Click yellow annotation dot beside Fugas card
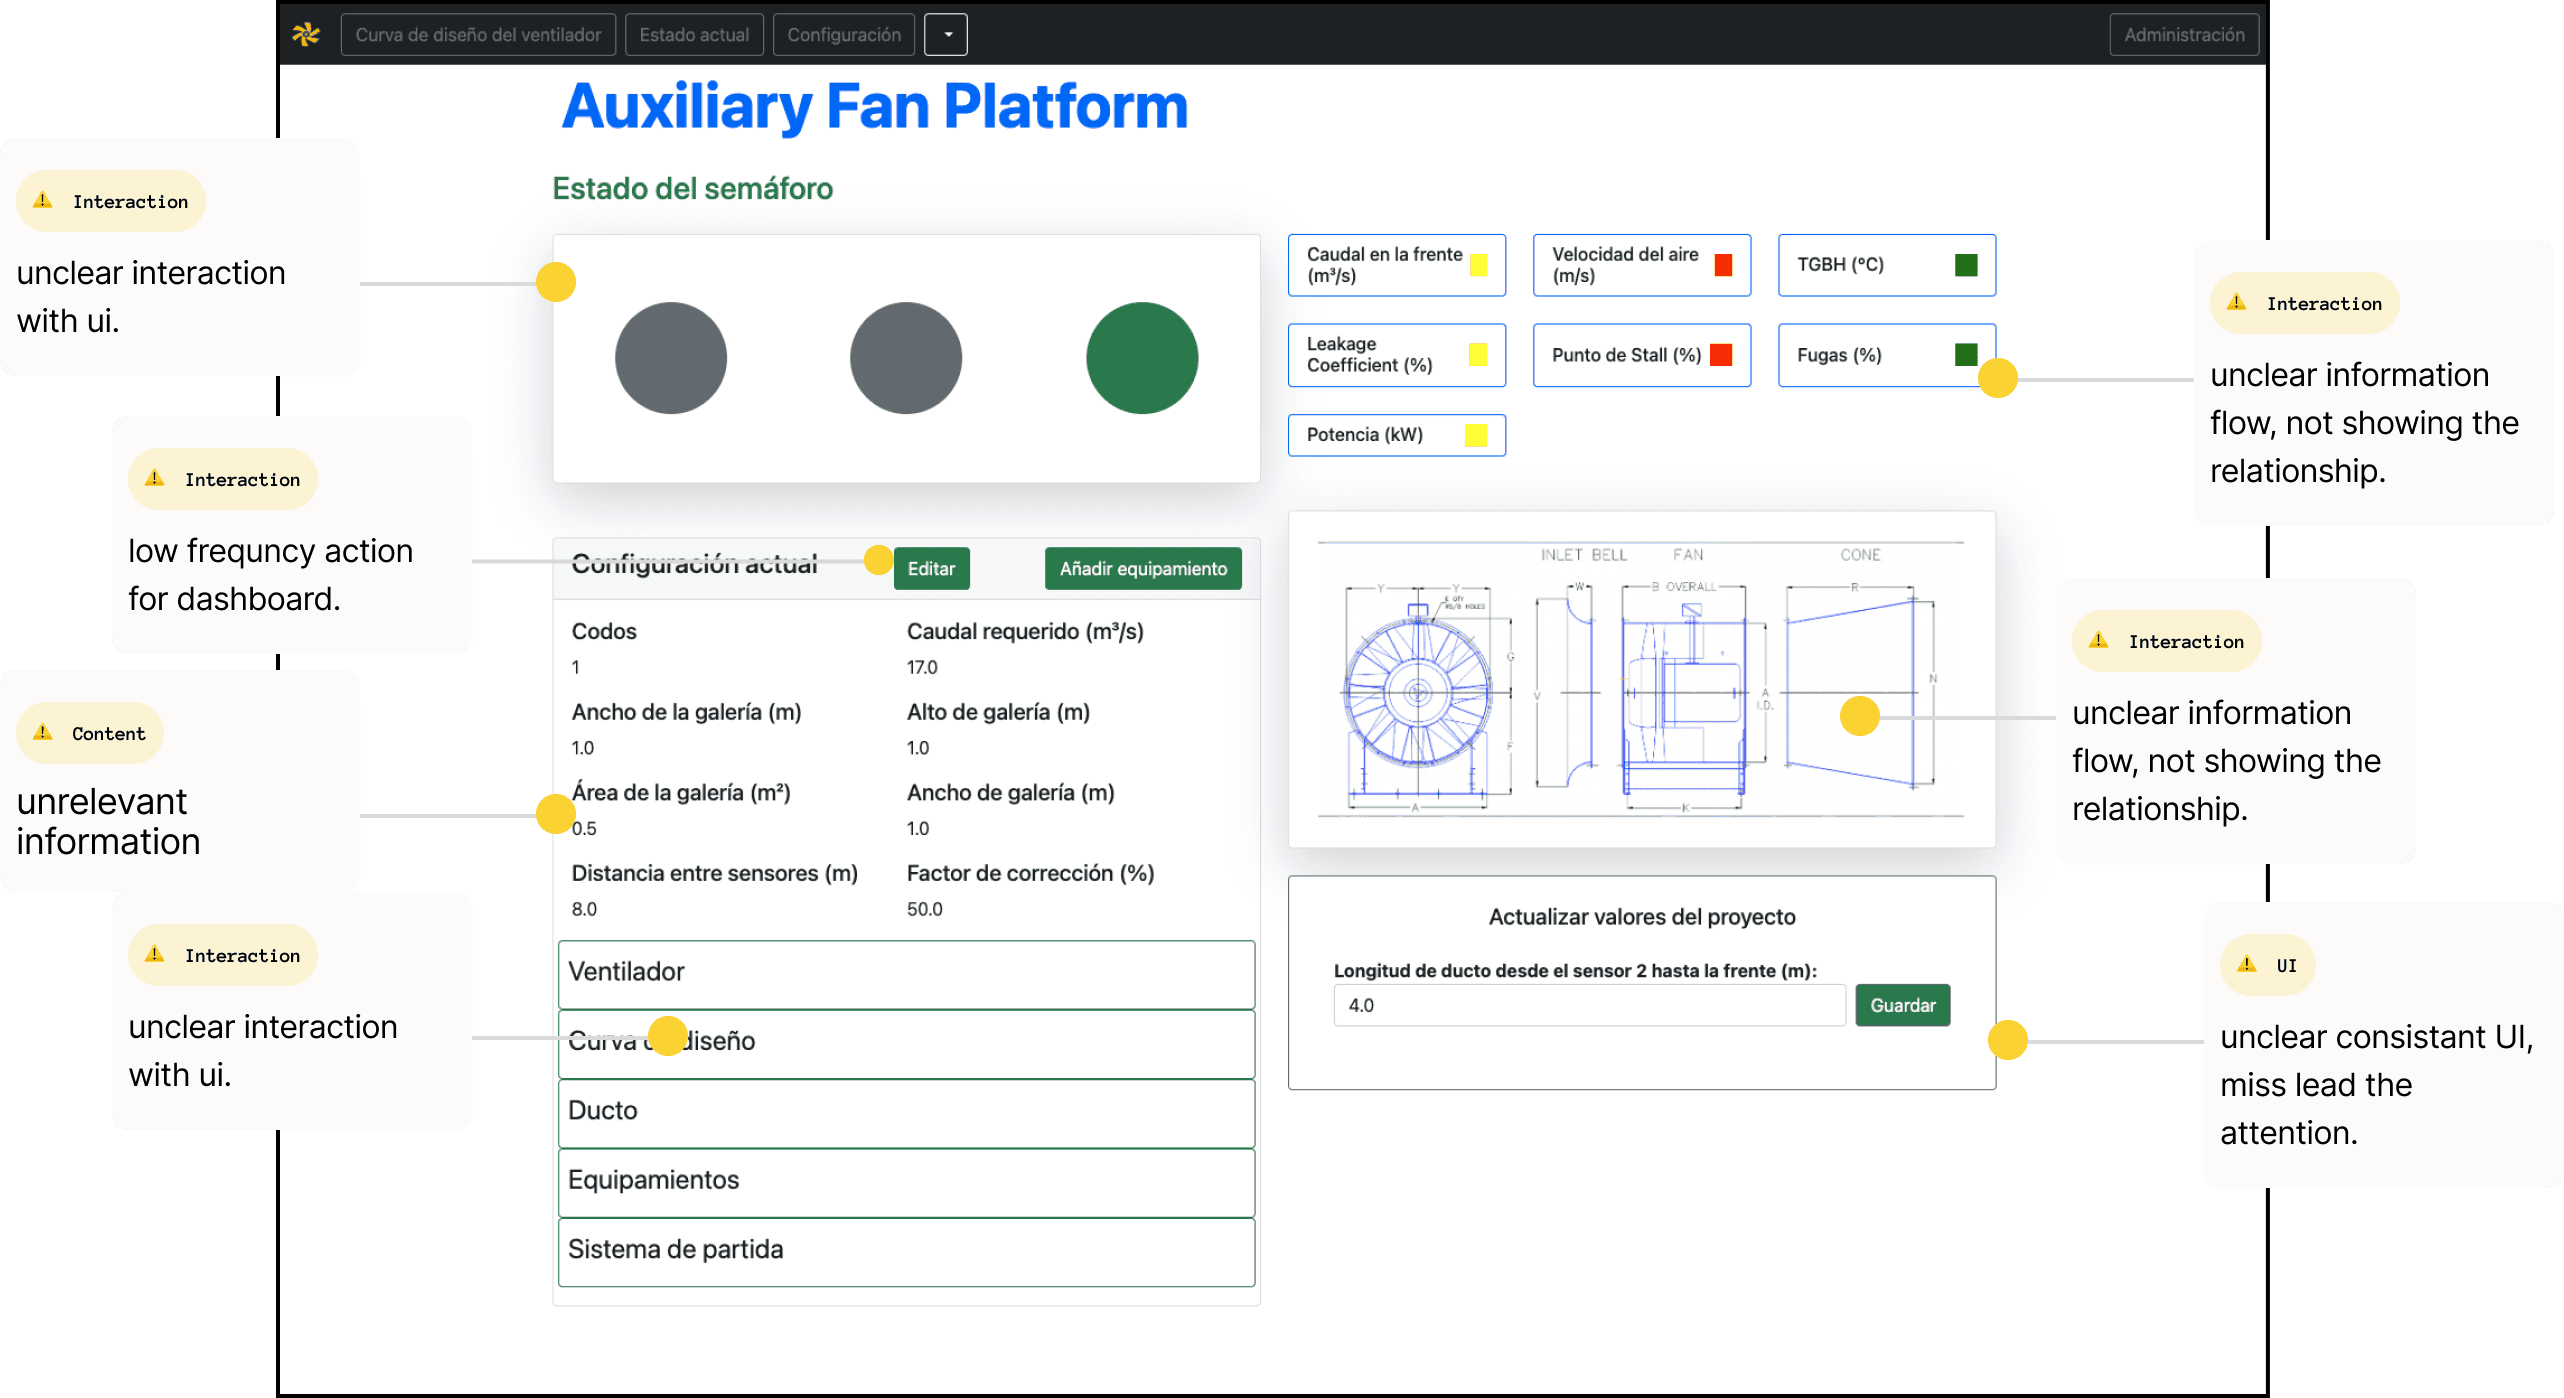Viewport: 2564px width, 1398px height. pyautogui.click(x=1997, y=378)
